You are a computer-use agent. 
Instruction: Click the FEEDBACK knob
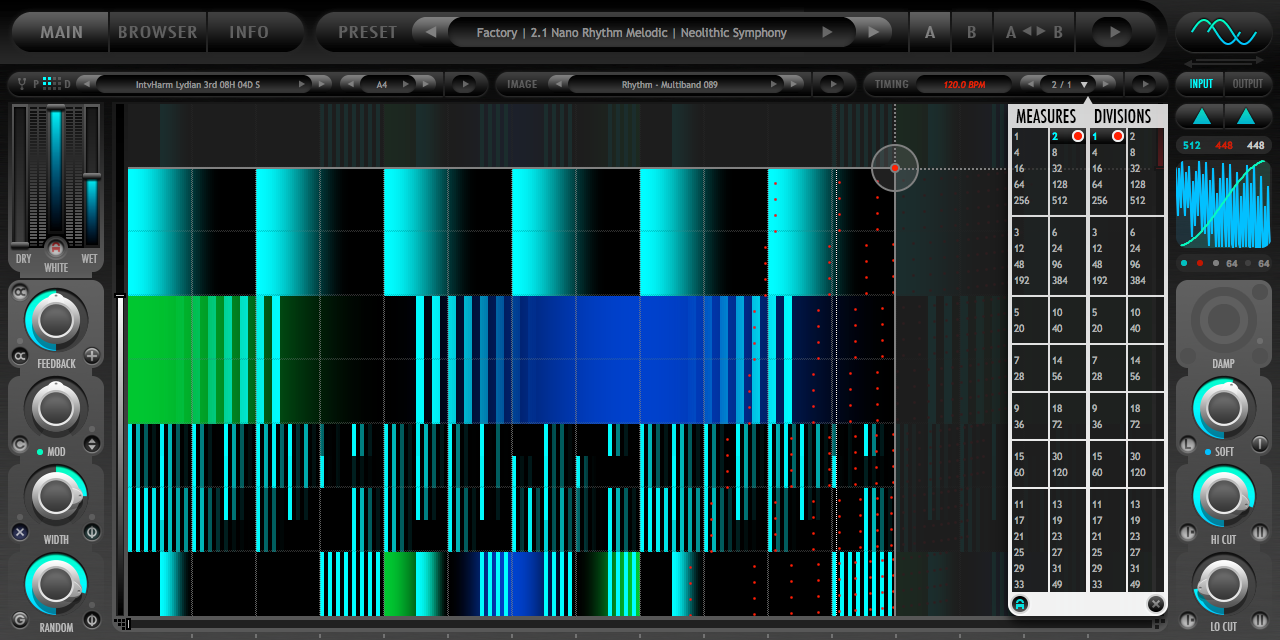point(55,319)
